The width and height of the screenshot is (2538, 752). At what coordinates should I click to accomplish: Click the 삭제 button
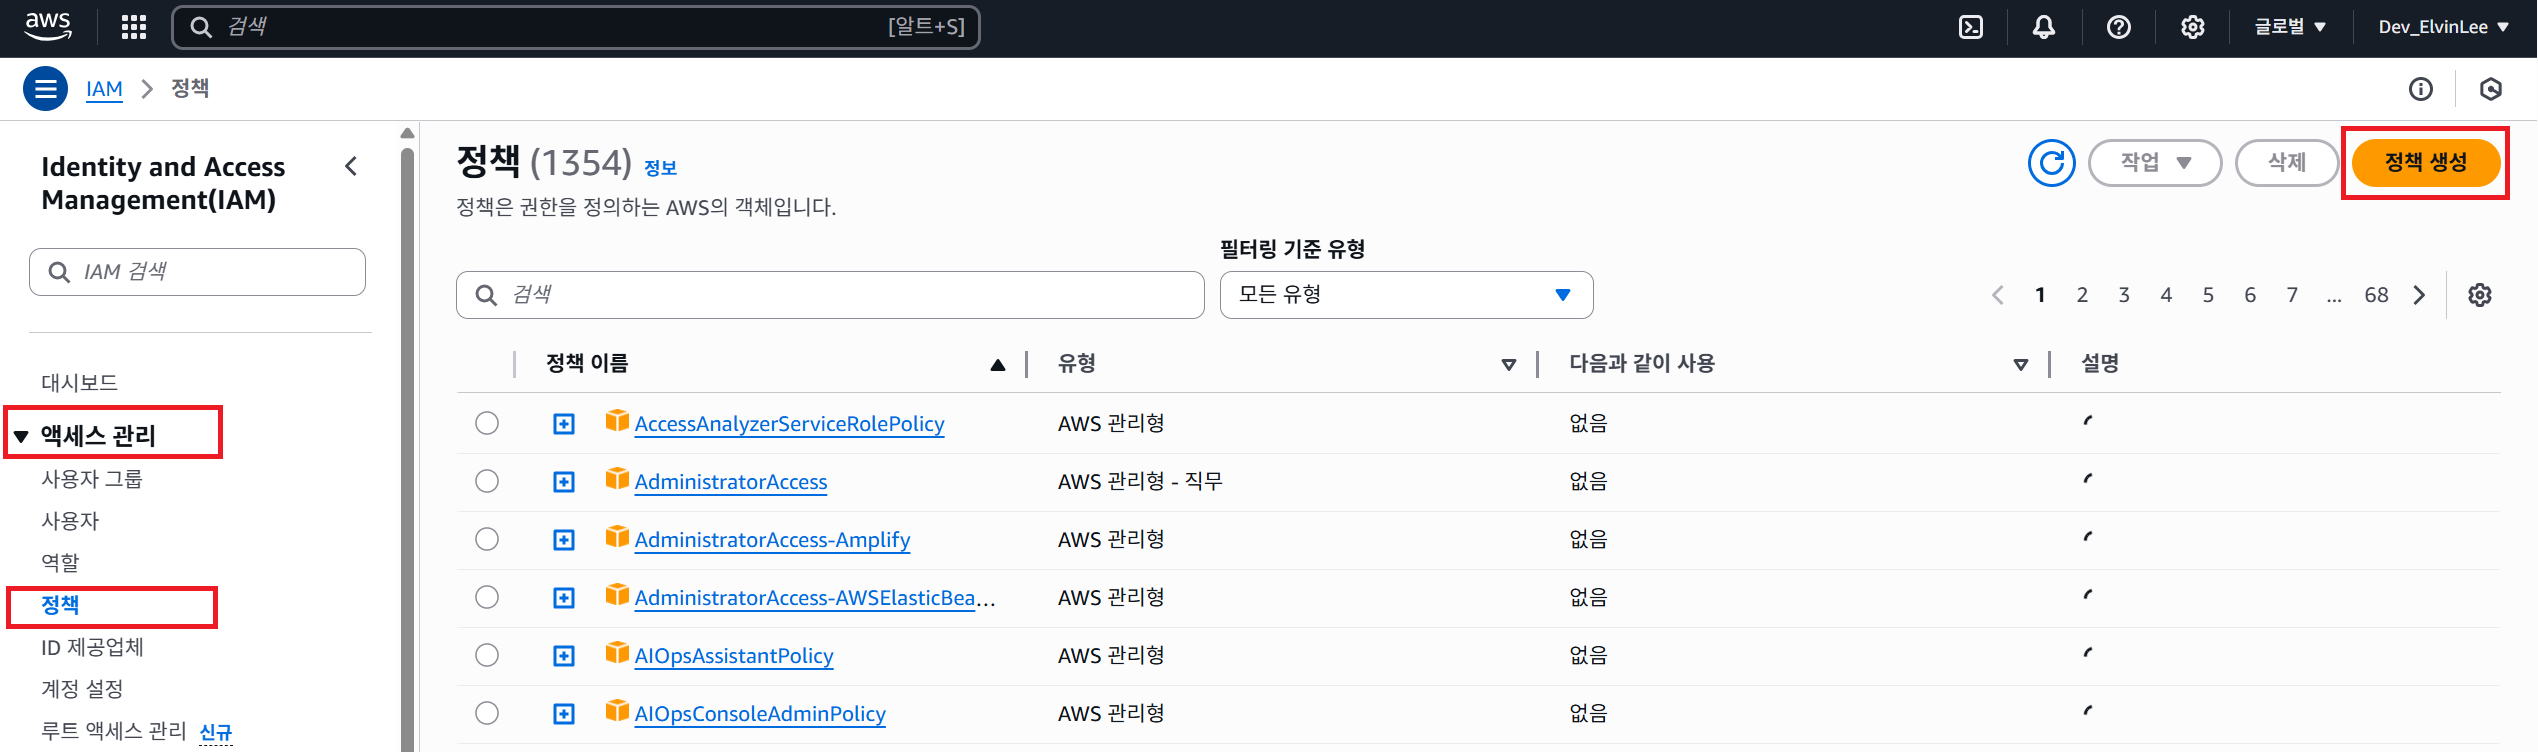[2287, 163]
